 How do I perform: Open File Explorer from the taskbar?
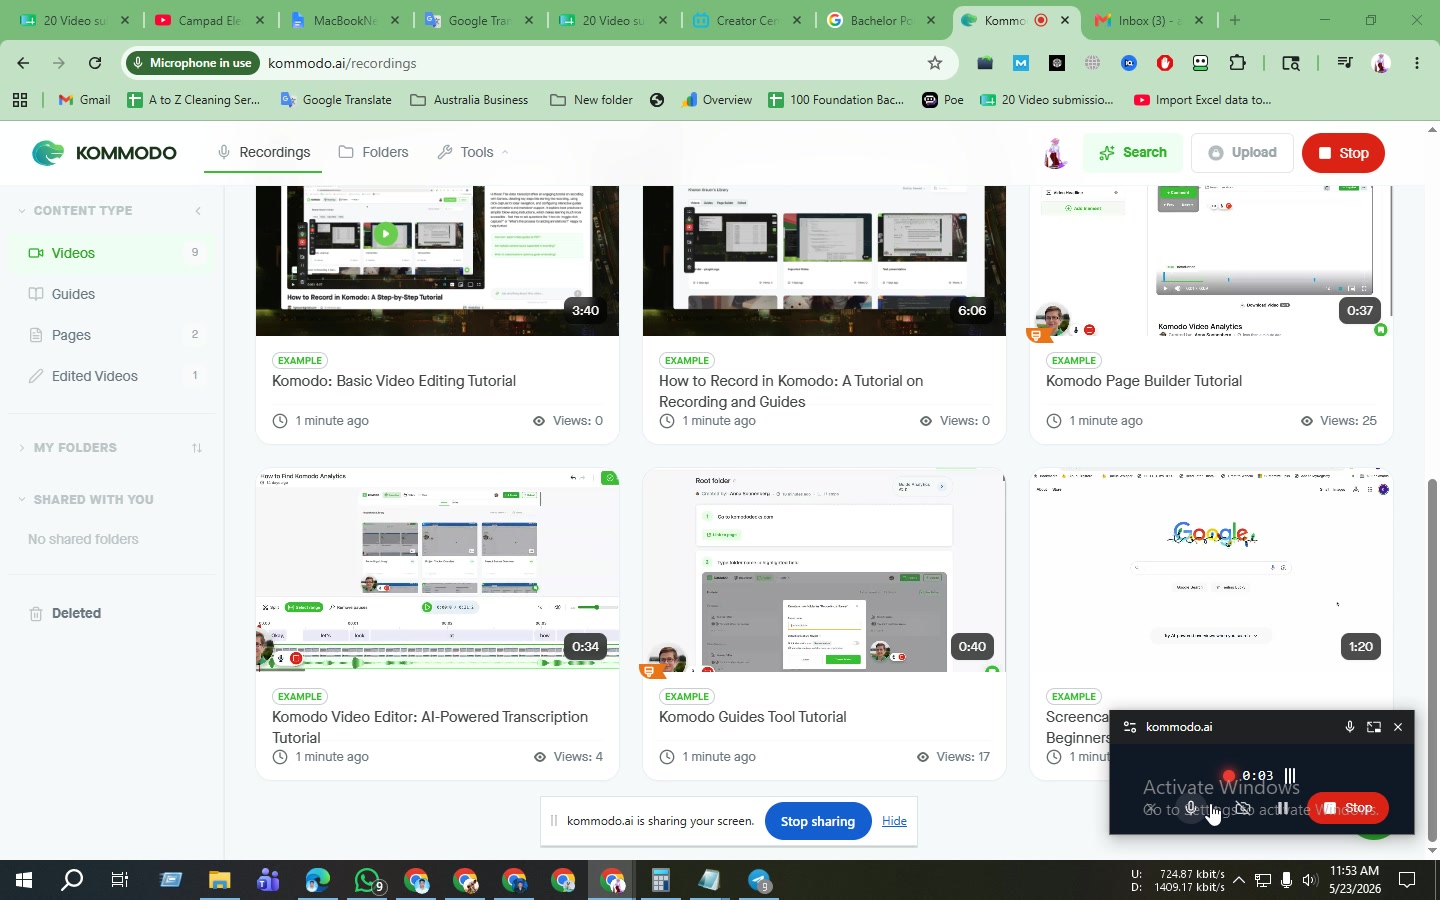click(x=219, y=881)
